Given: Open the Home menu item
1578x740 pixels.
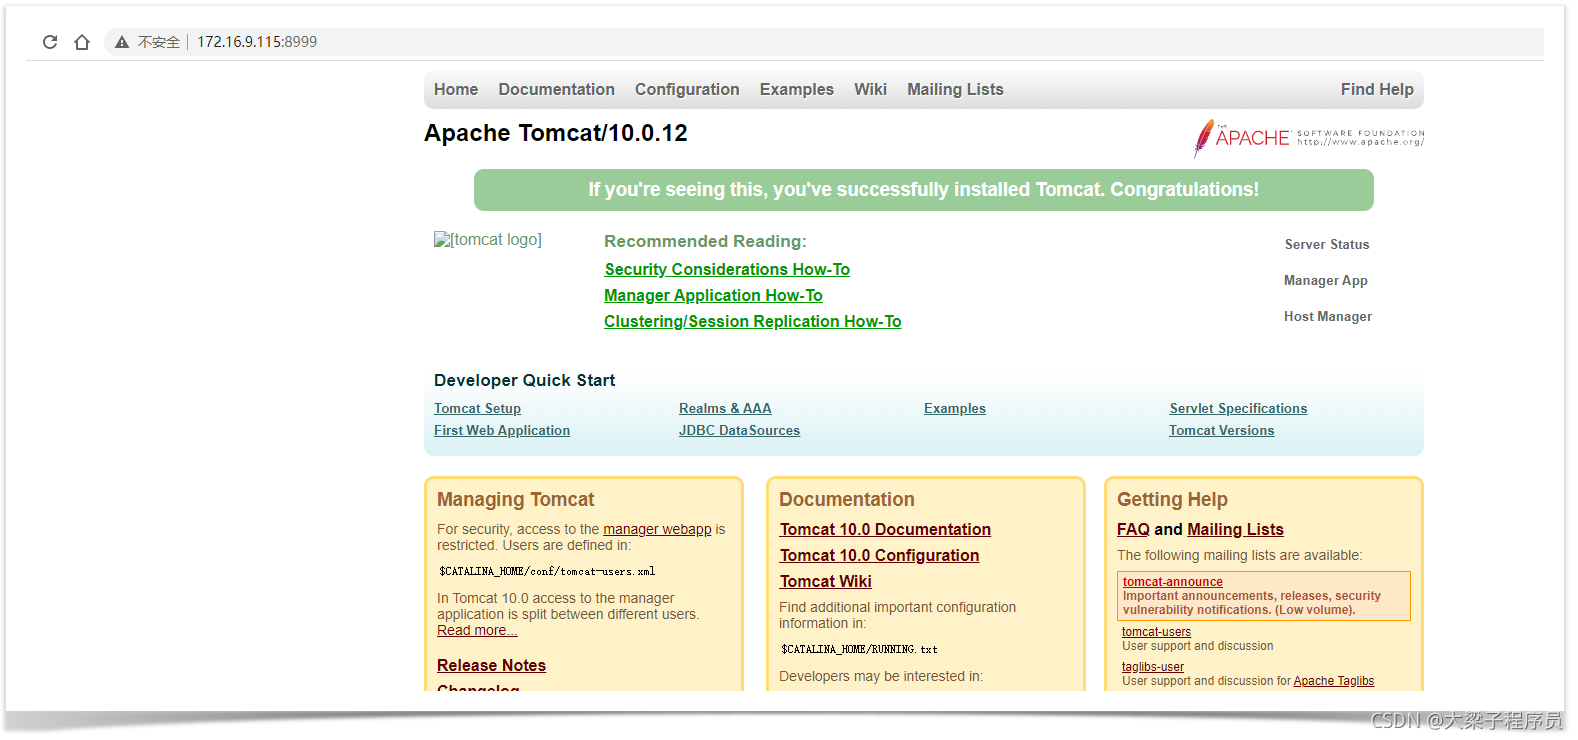Looking at the screenshot, I should pos(456,90).
